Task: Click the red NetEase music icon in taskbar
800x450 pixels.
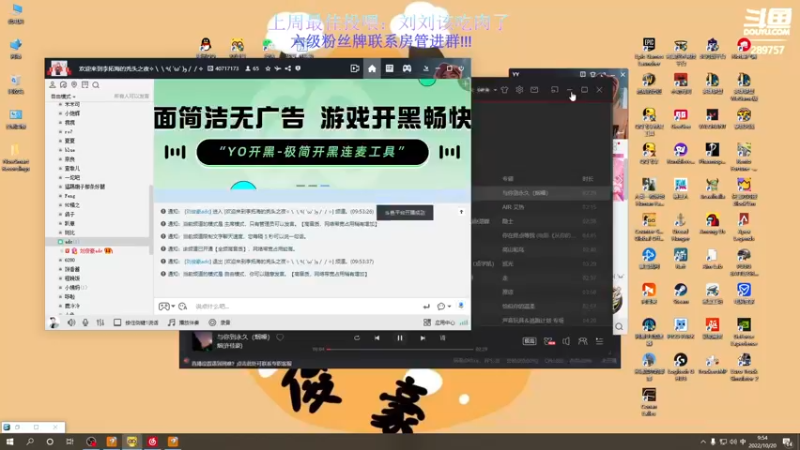Action: pyautogui.click(x=152, y=441)
